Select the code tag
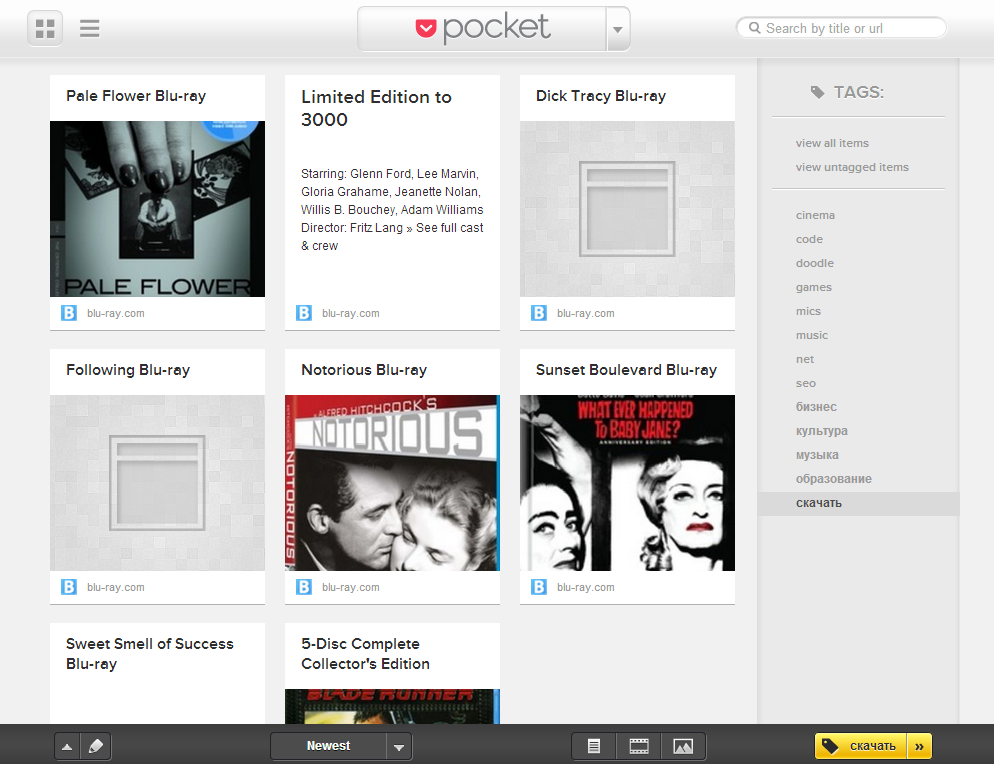 tap(809, 240)
